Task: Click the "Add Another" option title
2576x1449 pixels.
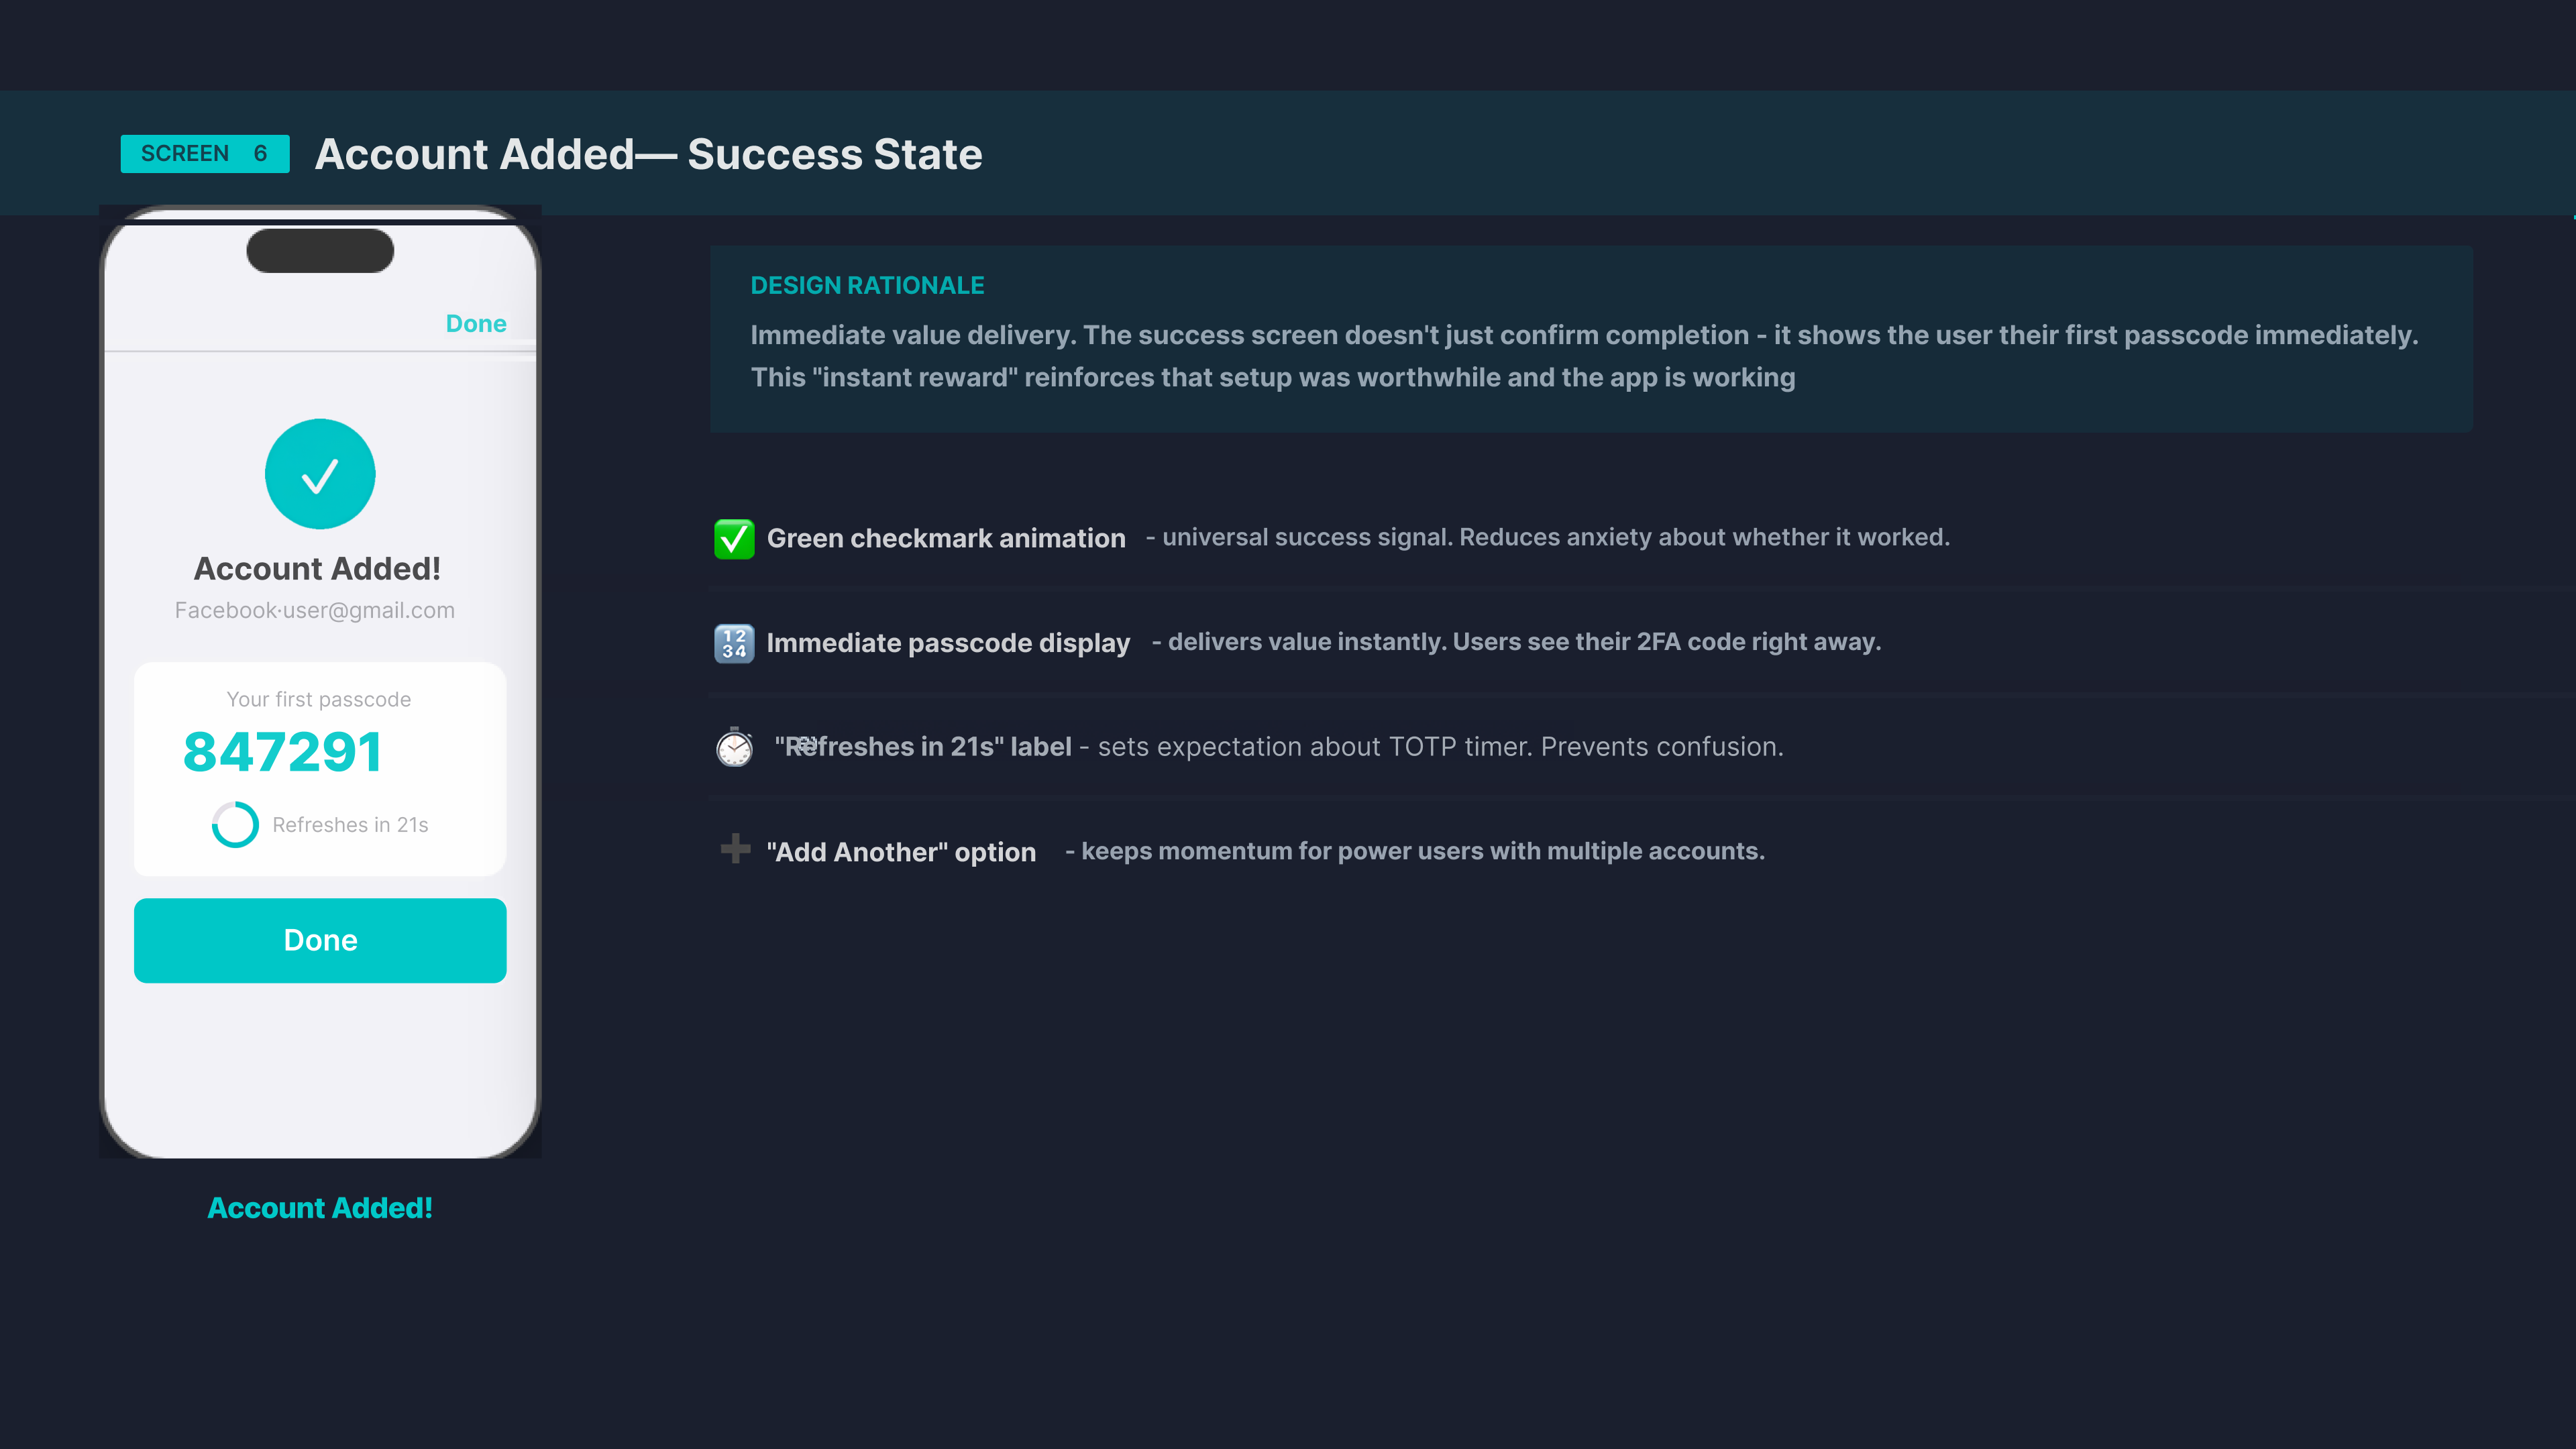Action: pos(901,852)
